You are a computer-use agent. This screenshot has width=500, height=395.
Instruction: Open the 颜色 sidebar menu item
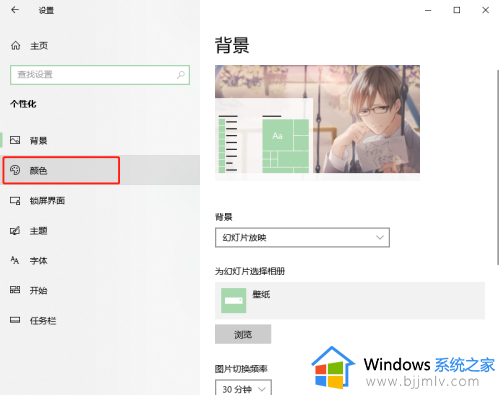pos(100,170)
